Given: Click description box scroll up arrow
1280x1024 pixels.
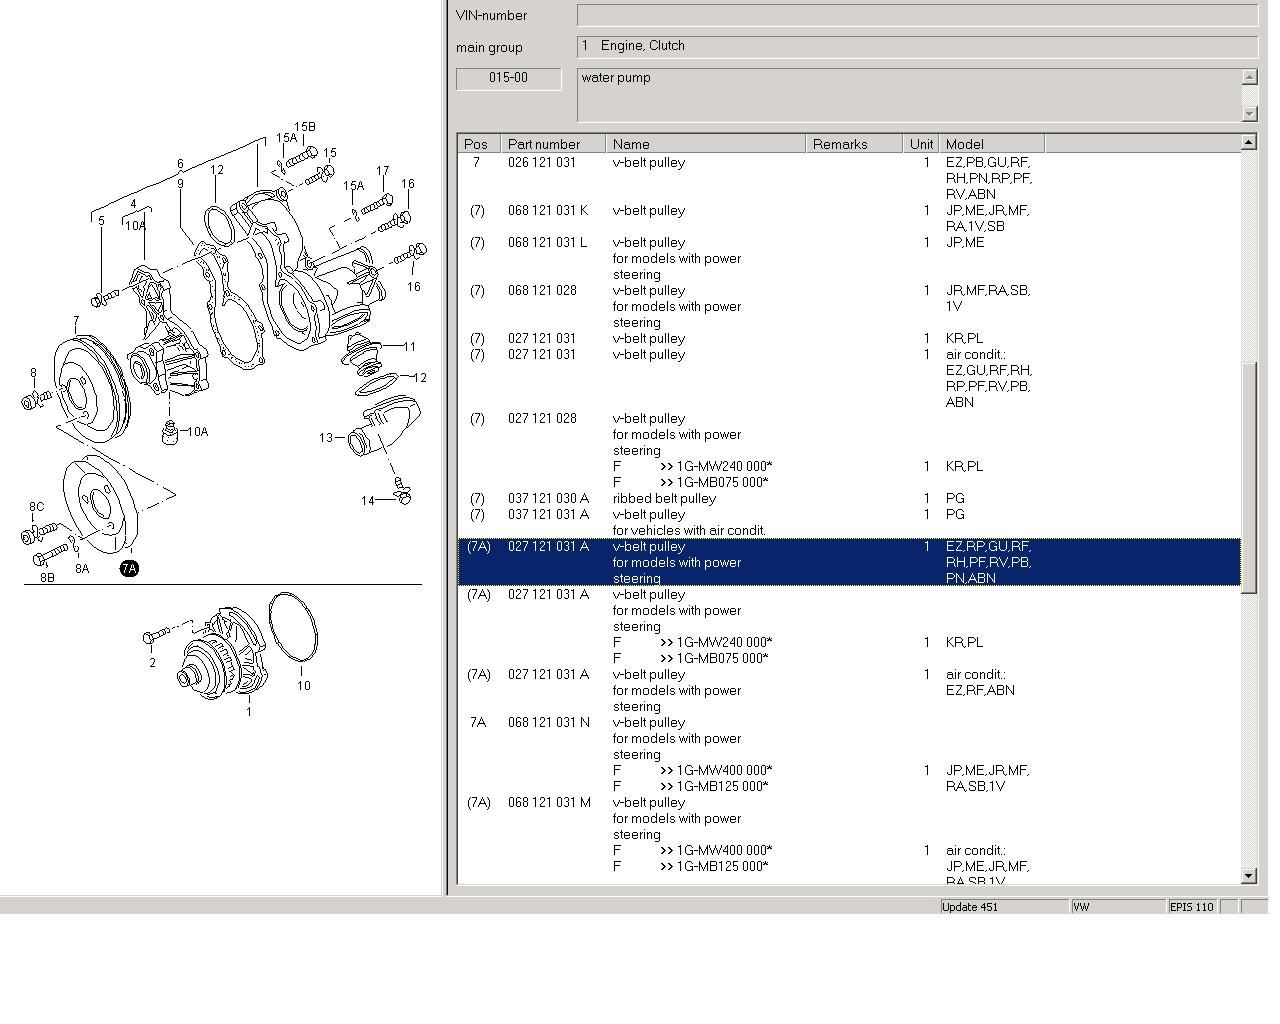Looking at the screenshot, I should [1249, 77].
